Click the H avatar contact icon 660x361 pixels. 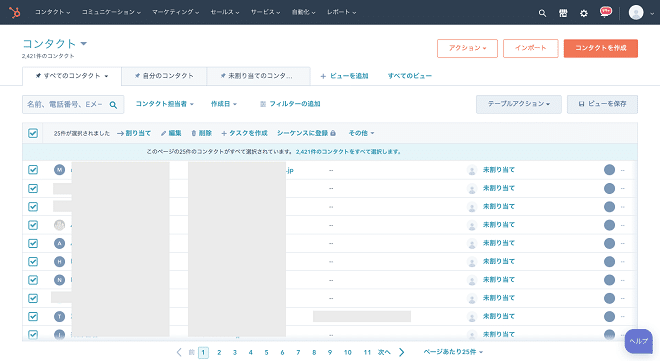pyautogui.click(x=59, y=261)
